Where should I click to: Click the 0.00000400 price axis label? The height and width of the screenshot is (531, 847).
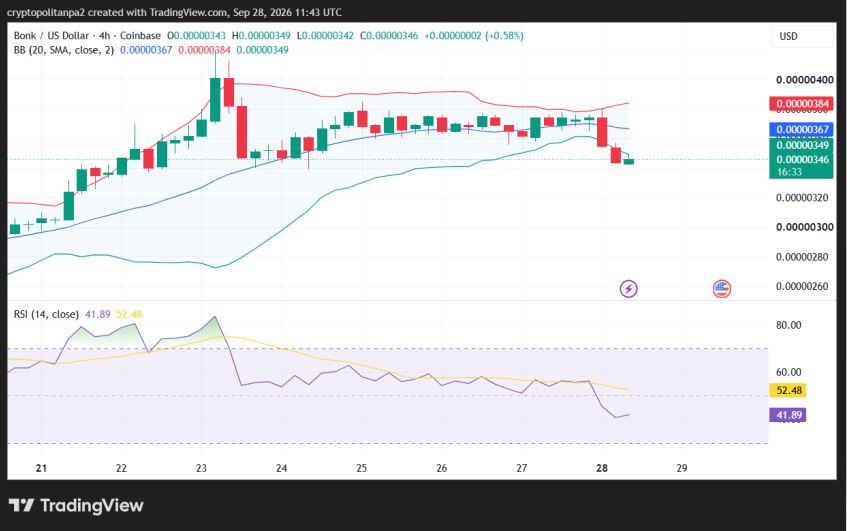click(x=804, y=80)
